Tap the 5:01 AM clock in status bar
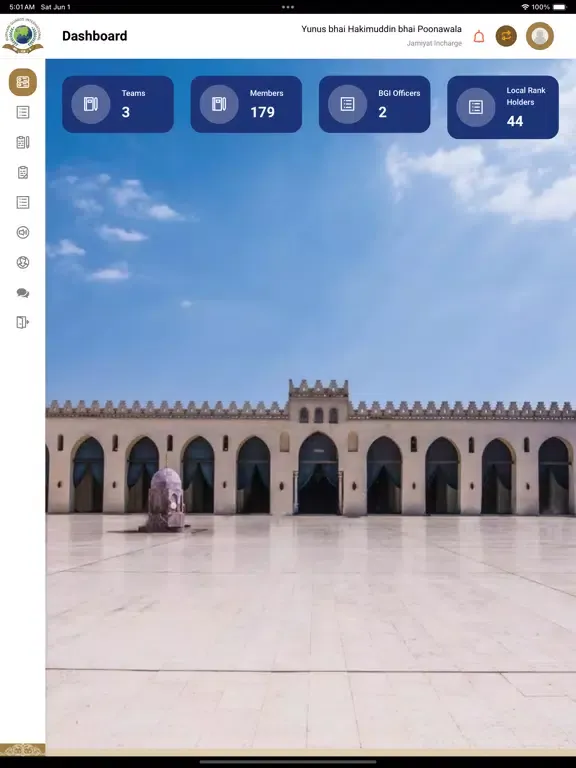Image resolution: width=576 pixels, height=768 pixels. [22, 7]
